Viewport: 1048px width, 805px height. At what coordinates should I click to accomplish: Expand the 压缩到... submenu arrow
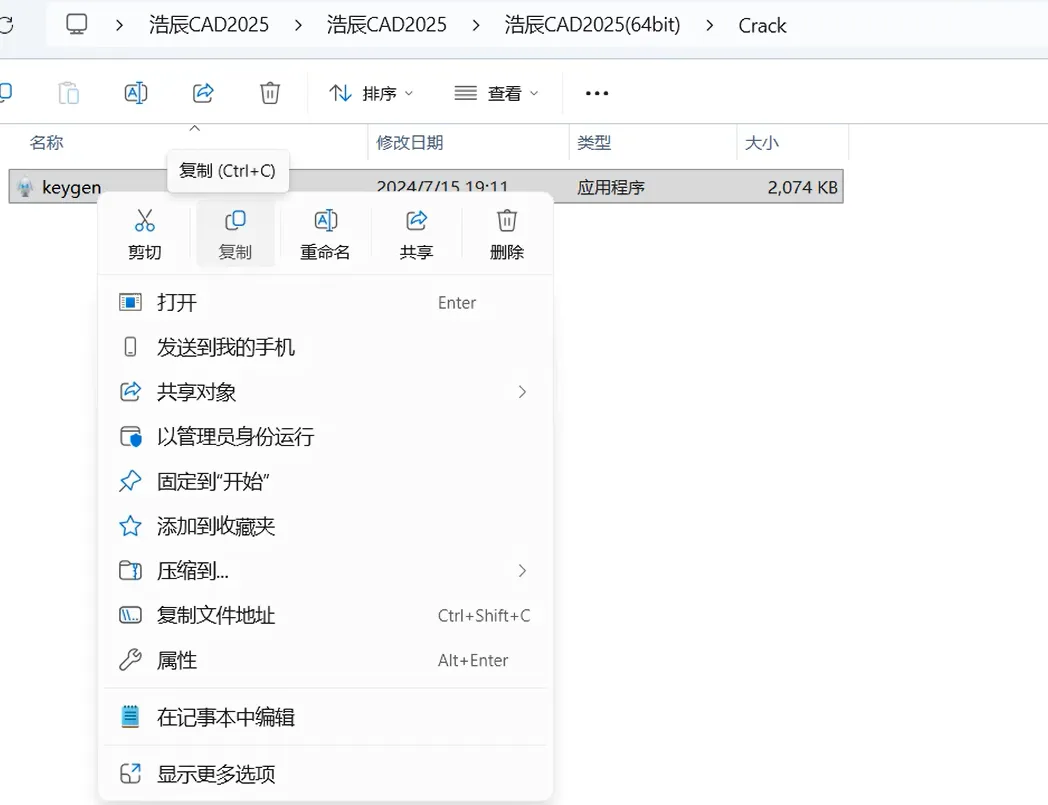tap(522, 570)
